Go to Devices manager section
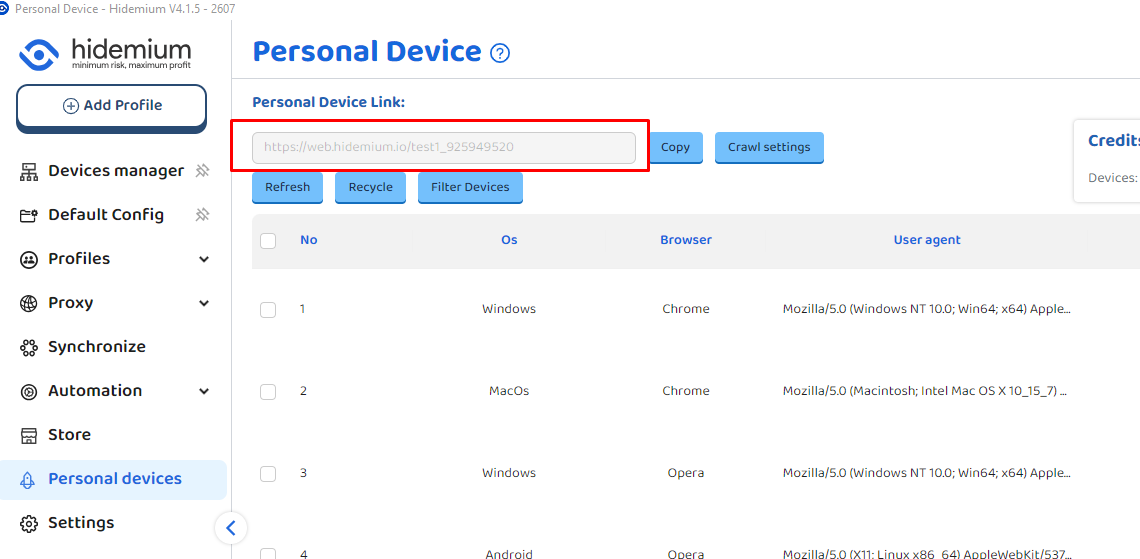This screenshot has width=1140, height=559. [115, 171]
